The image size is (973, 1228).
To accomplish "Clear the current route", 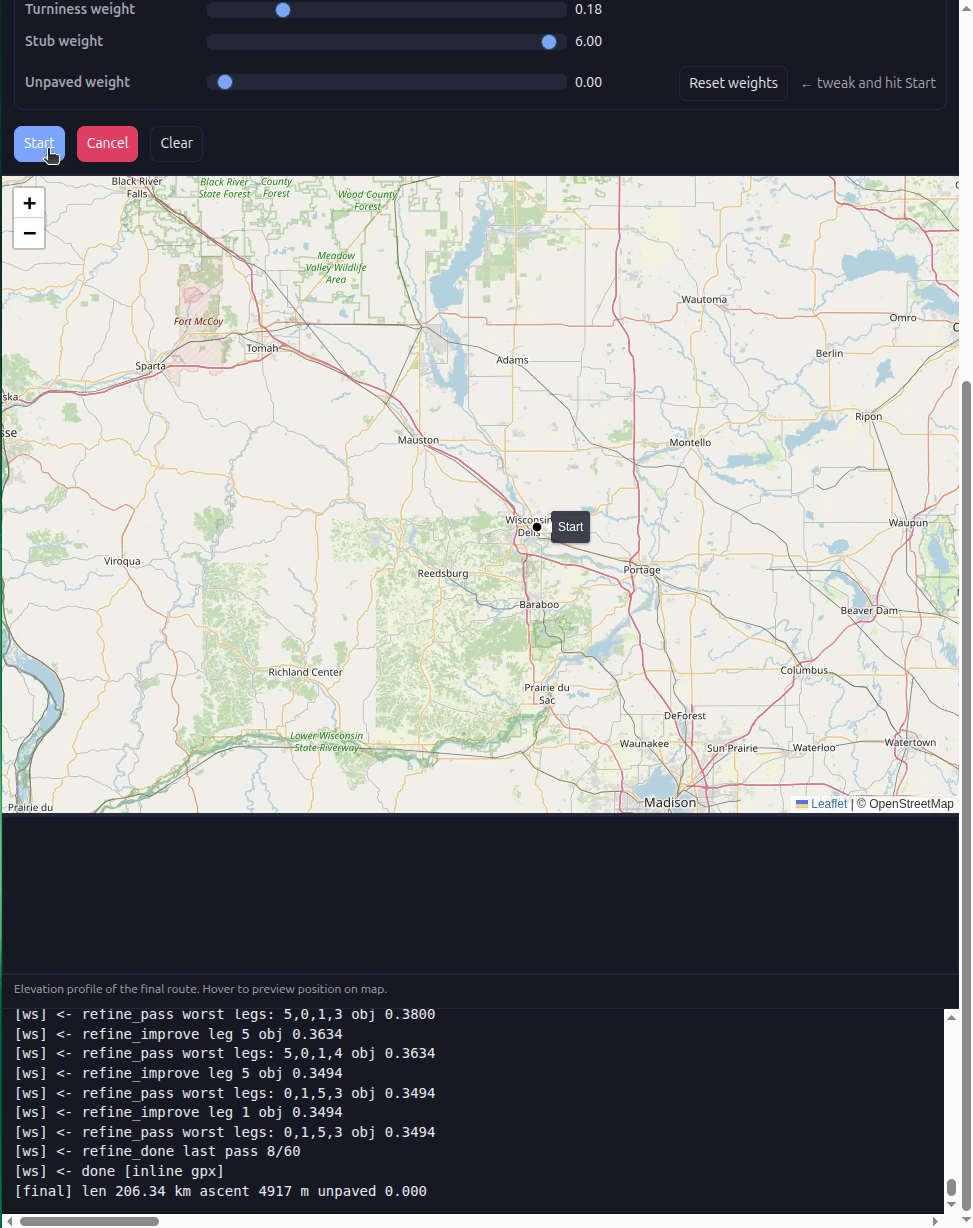I will pyautogui.click(x=176, y=143).
